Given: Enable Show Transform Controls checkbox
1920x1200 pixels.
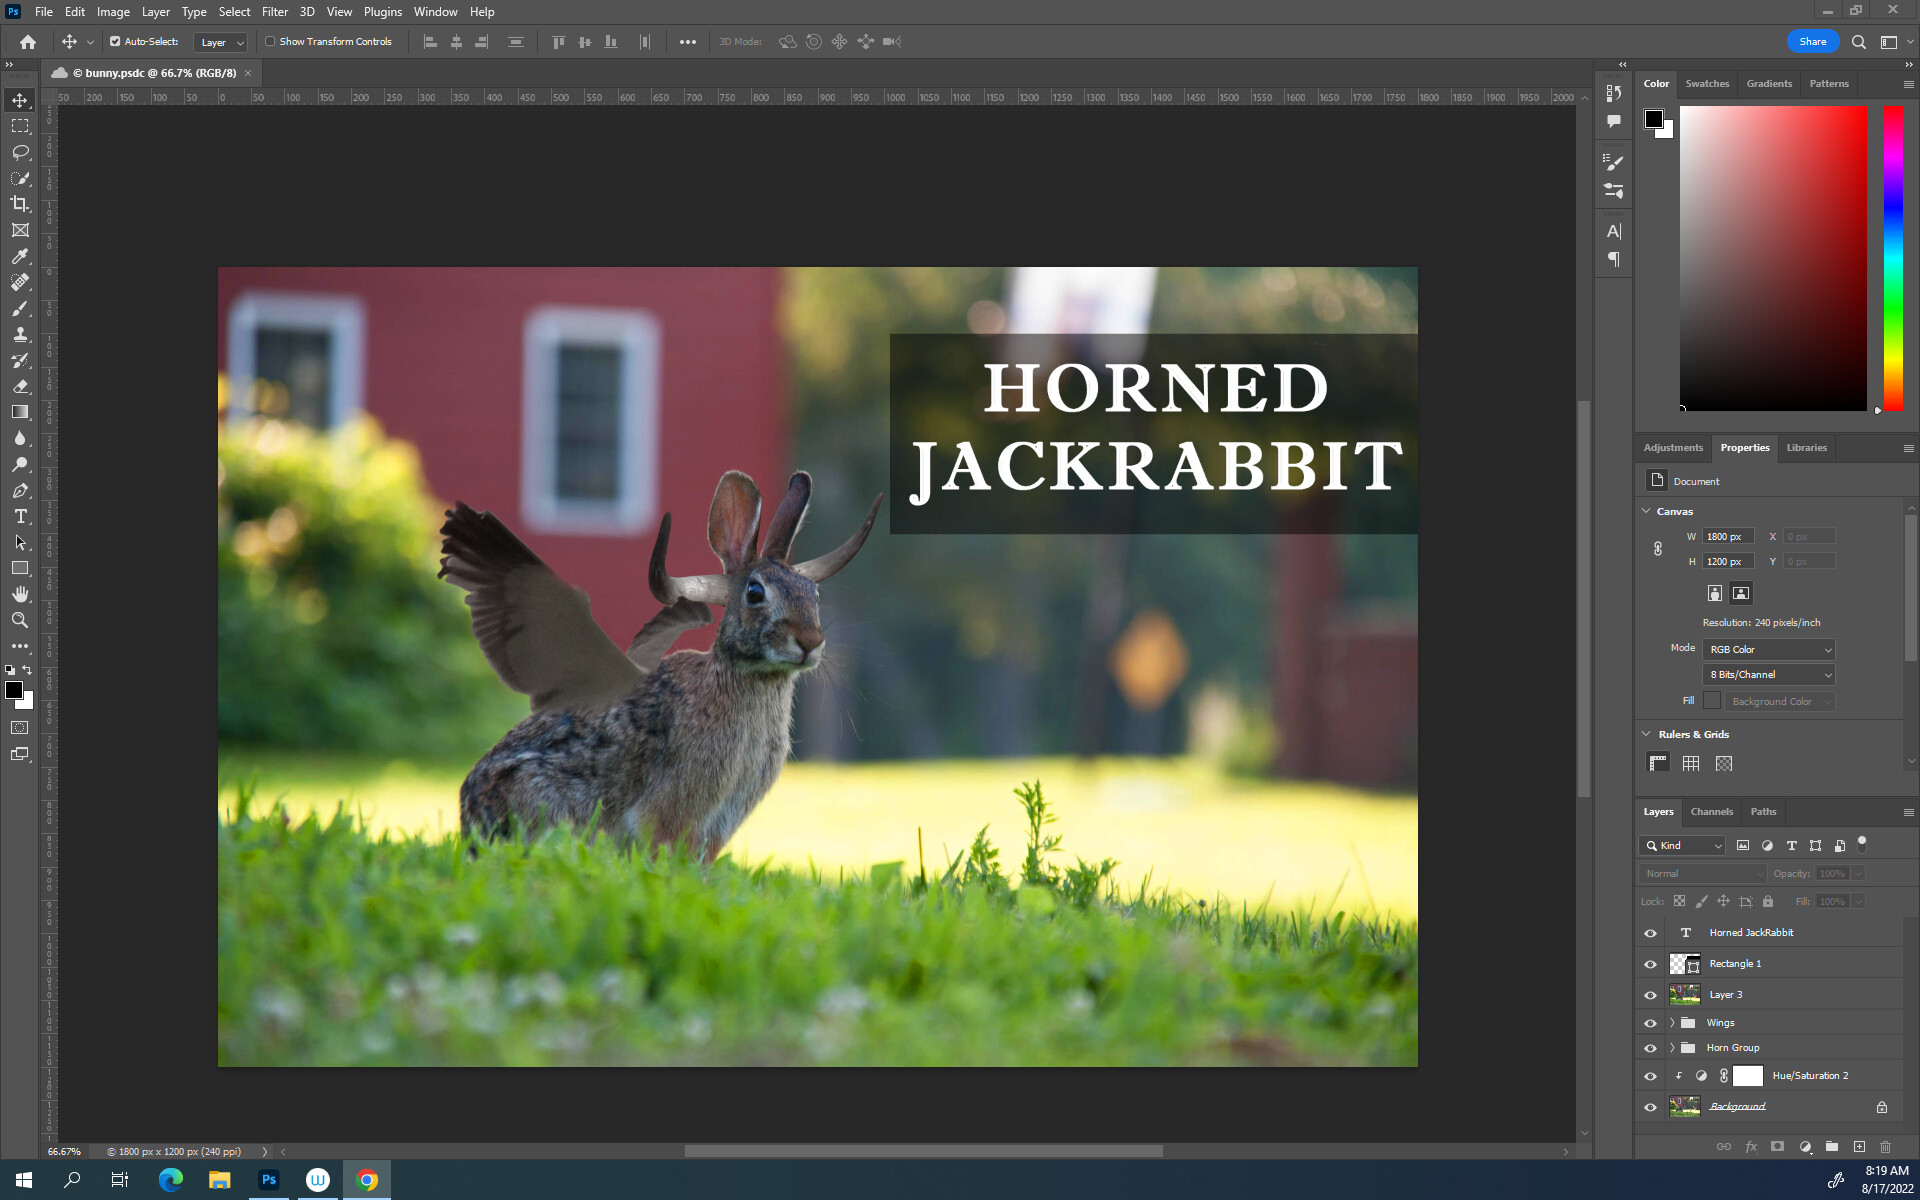Looking at the screenshot, I should tap(270, 42).
